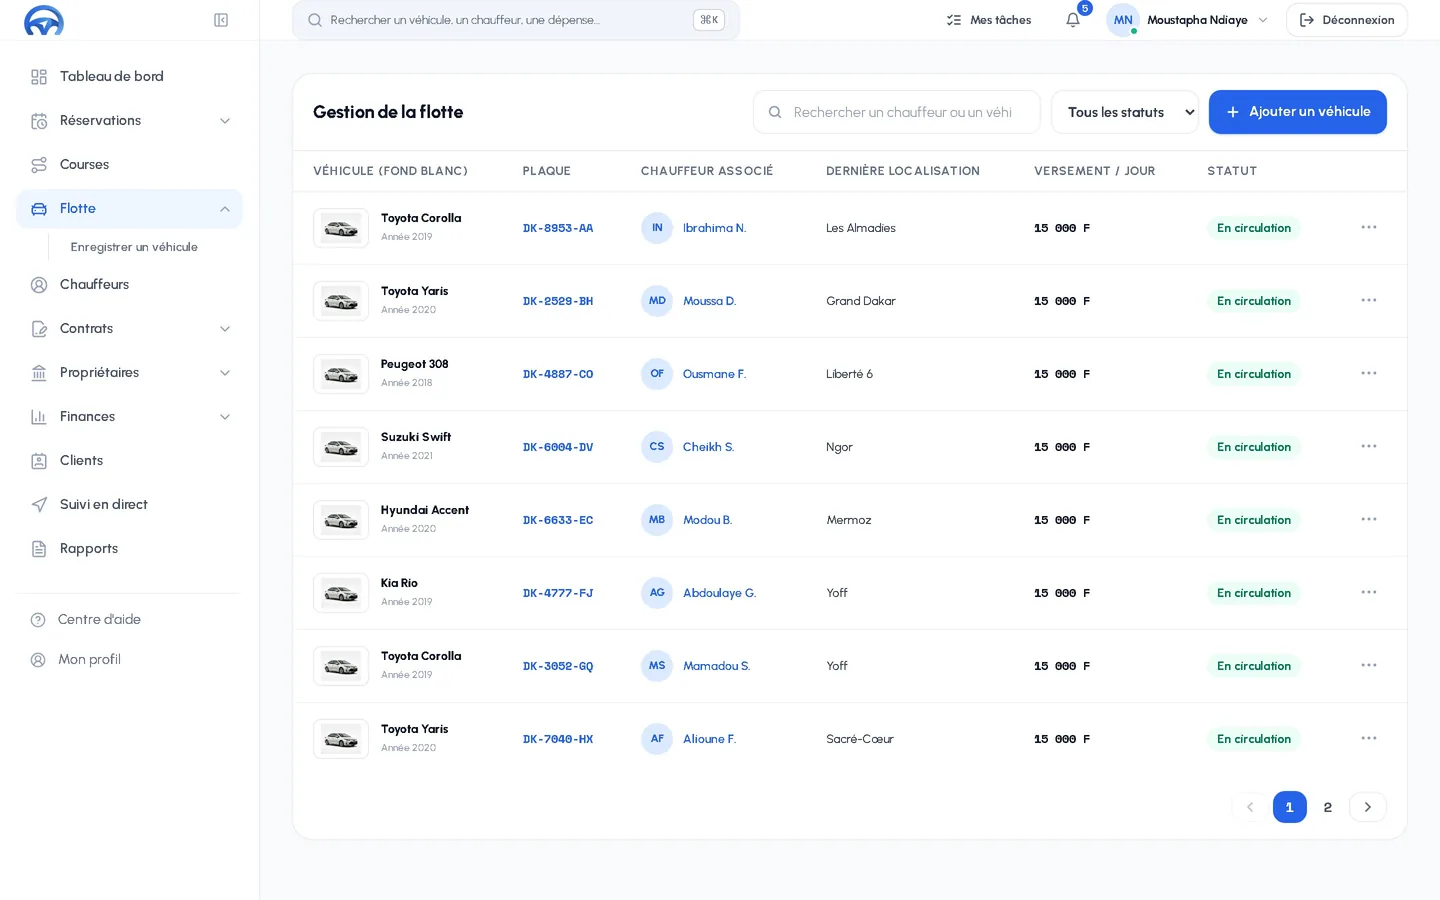Click the Déconnexion button

pyautogui.click(x=1347, y=20)
